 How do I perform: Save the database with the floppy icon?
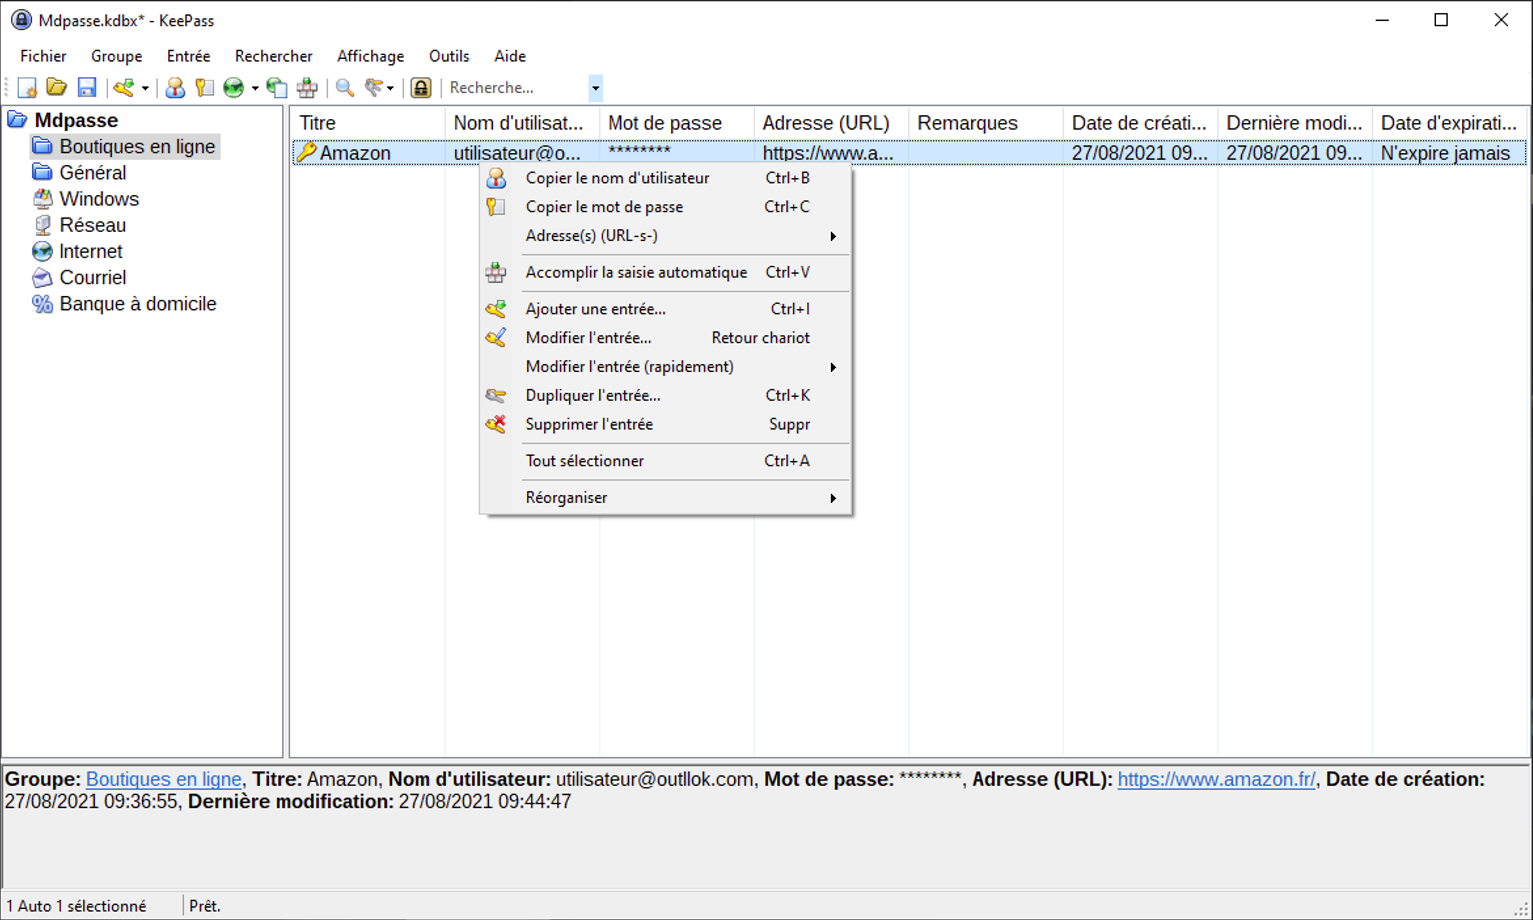coord(87,88)
